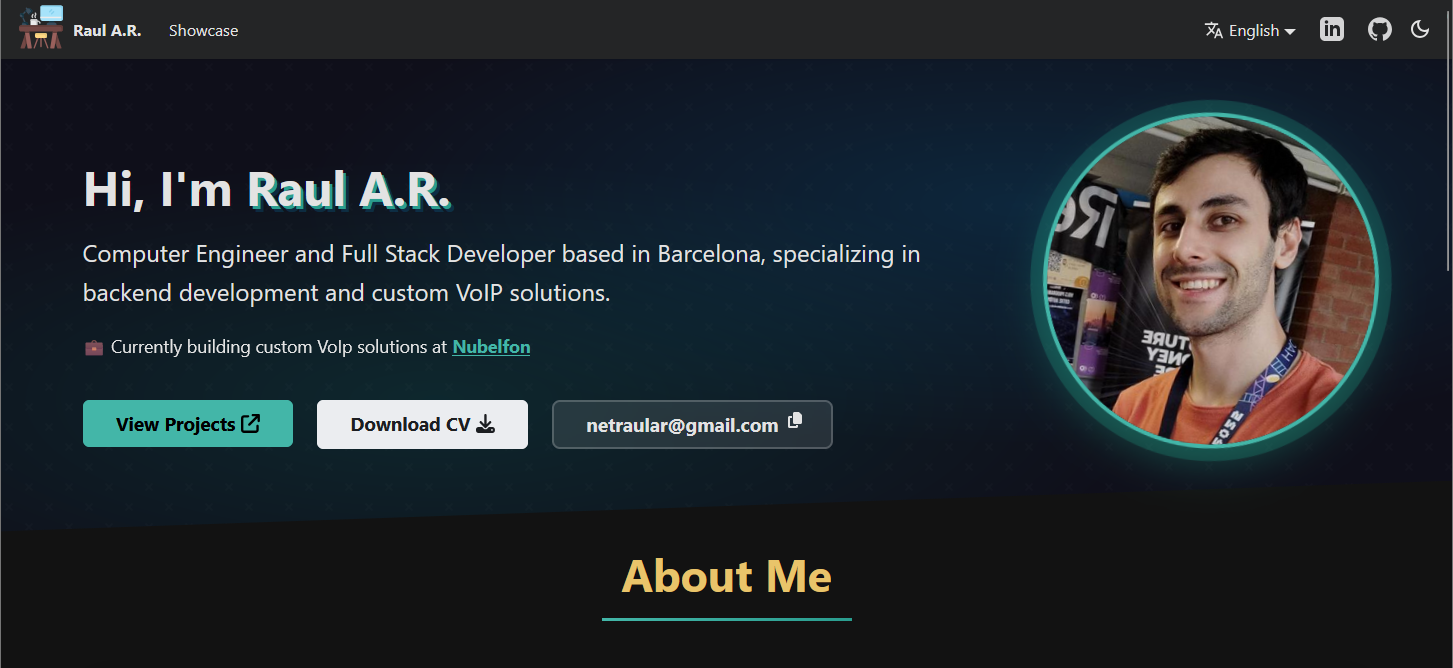Click the netraular@gmail.com email button

692,424
